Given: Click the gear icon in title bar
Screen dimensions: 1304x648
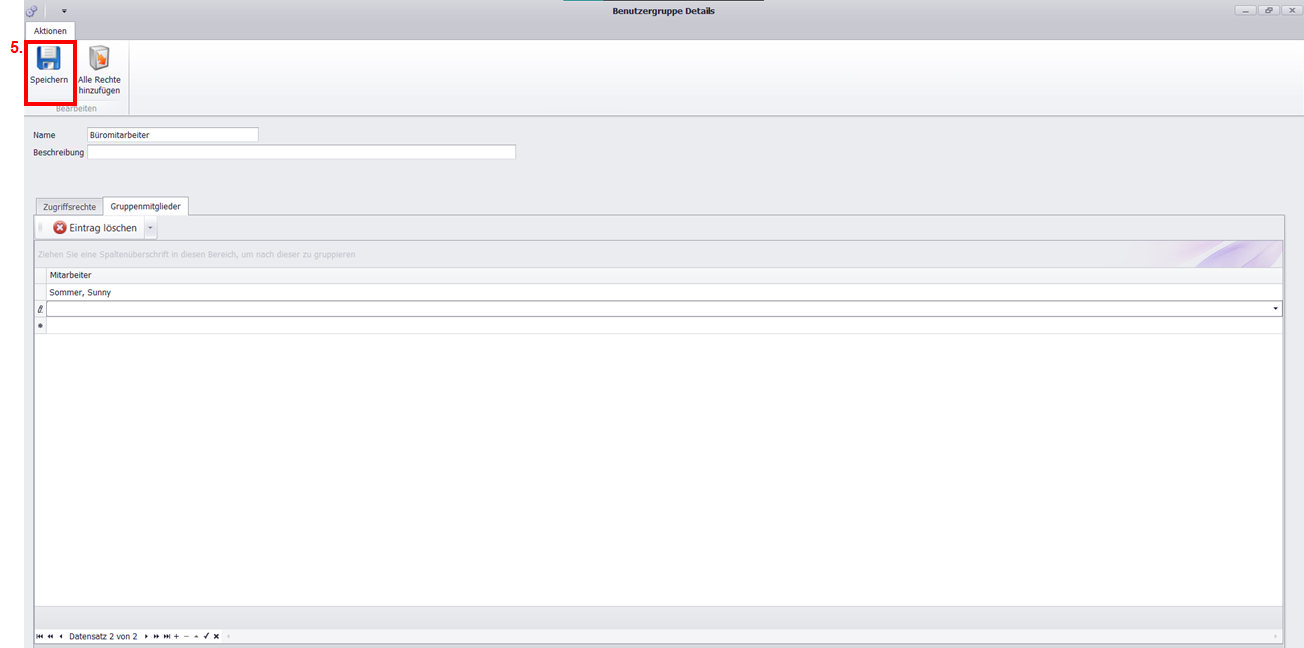Looking at the screenshot, I should click(31, 11).
